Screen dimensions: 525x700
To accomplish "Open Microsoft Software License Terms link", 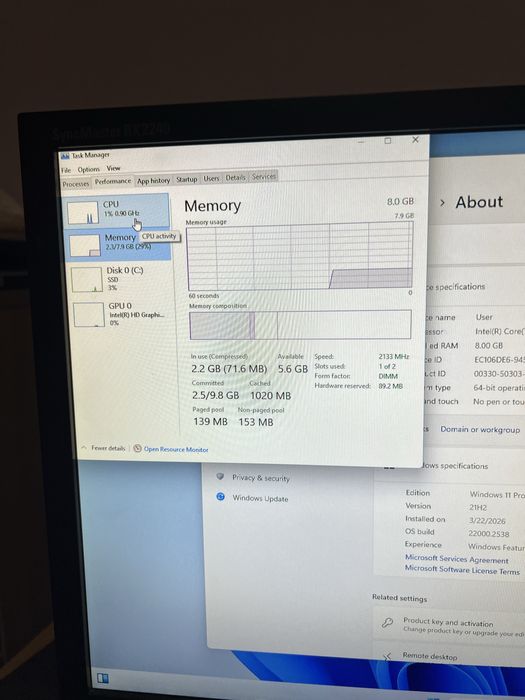I will [462, 570].
